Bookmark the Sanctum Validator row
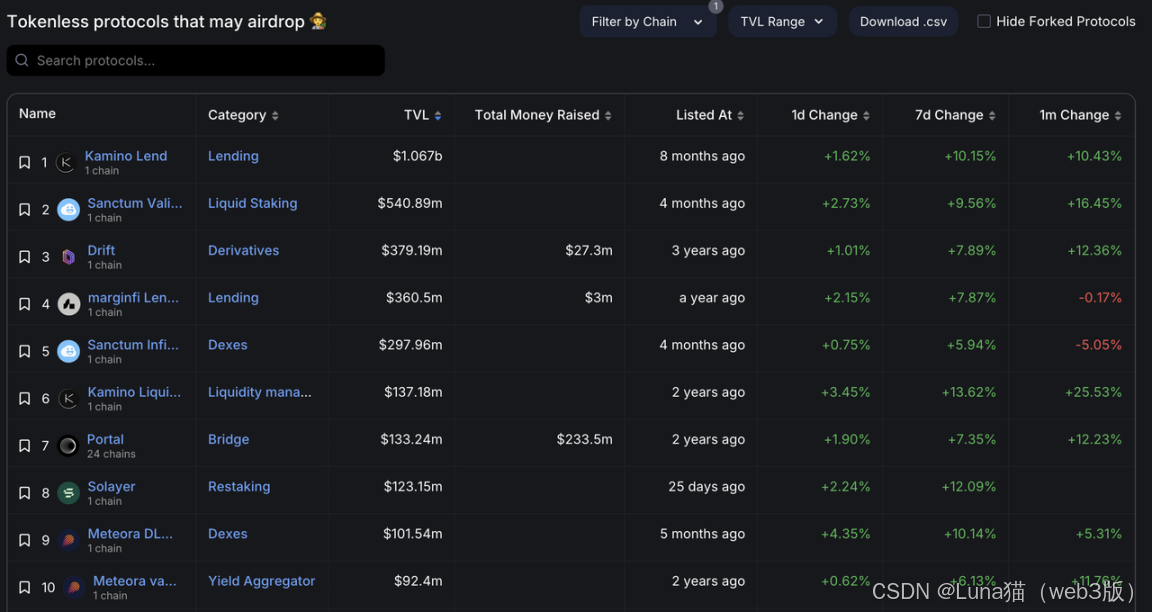Screen dimensions: 1152x612 coord(24,209)
